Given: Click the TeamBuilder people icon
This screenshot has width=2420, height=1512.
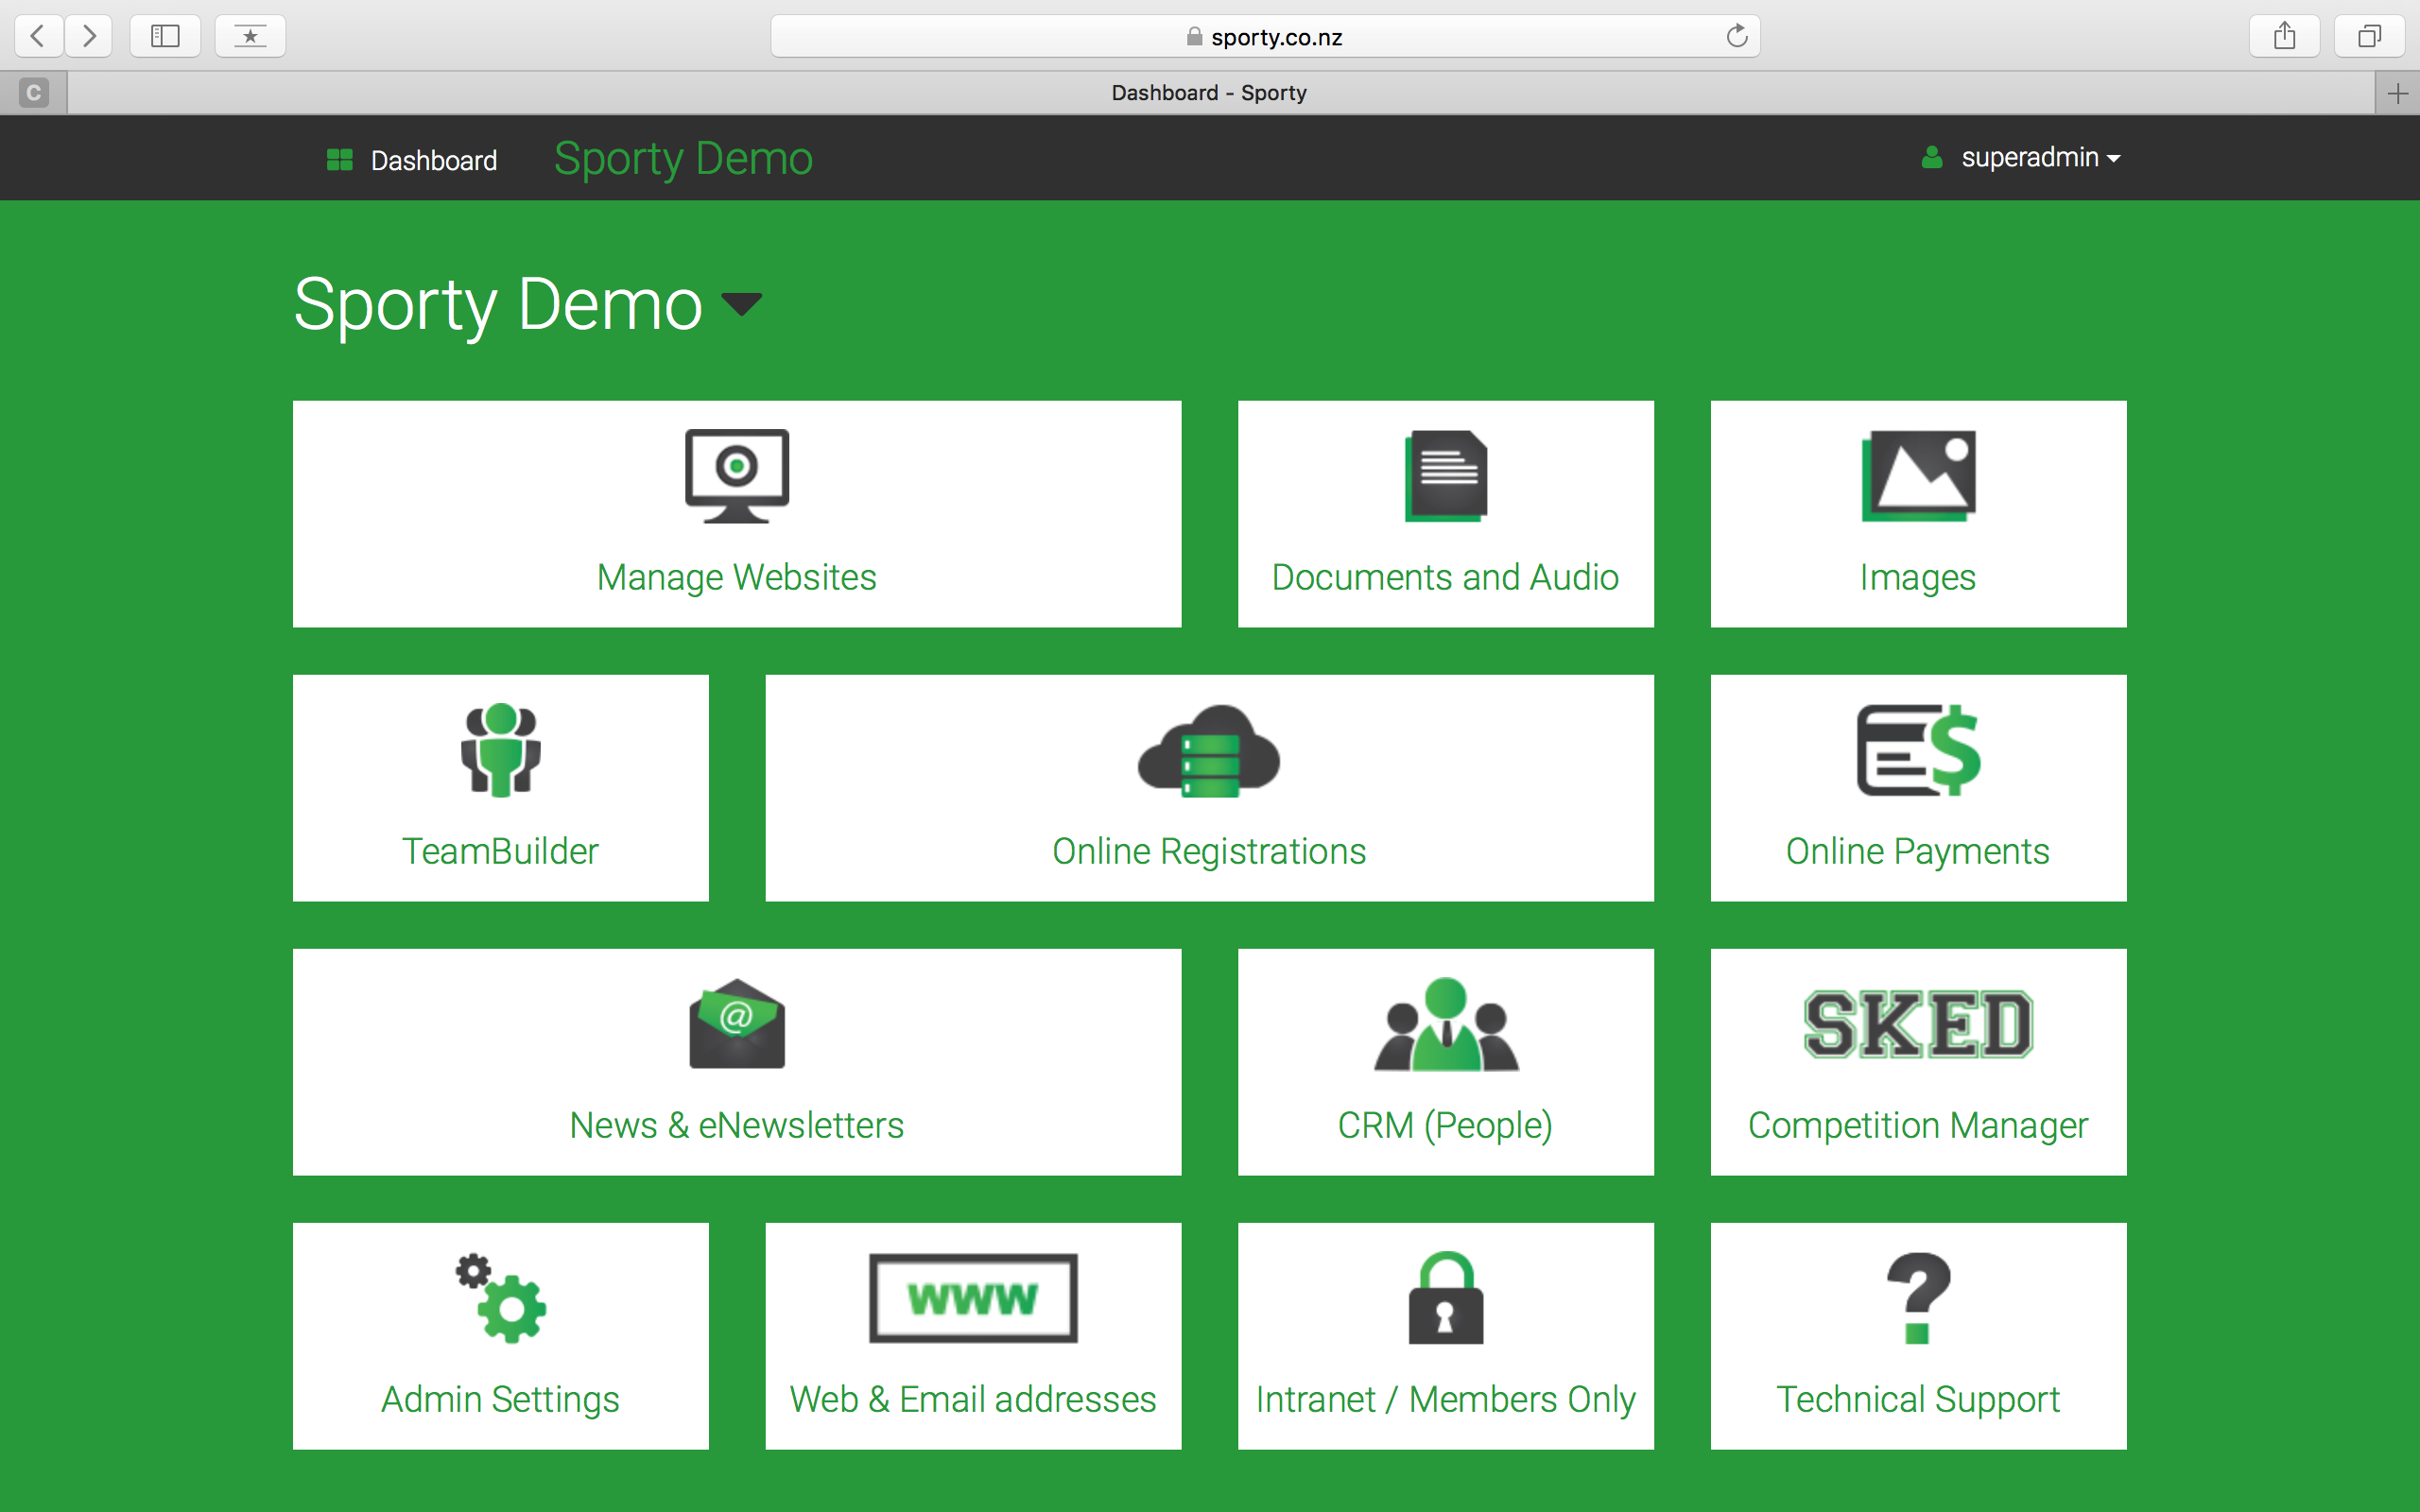Looking at the screenshot, I should 501,750.
